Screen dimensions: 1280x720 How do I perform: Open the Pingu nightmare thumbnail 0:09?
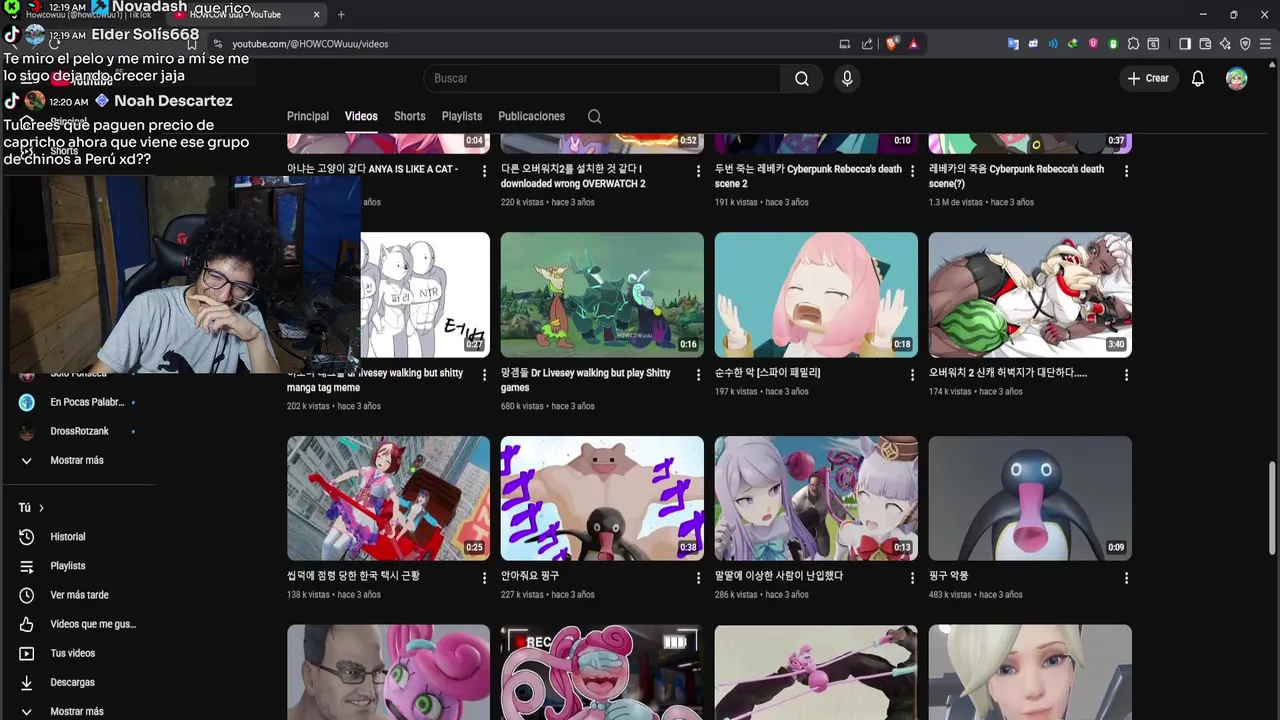1030,498
